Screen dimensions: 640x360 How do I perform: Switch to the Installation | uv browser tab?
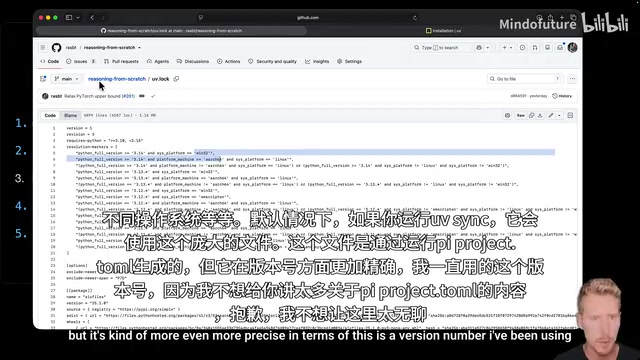443,31
